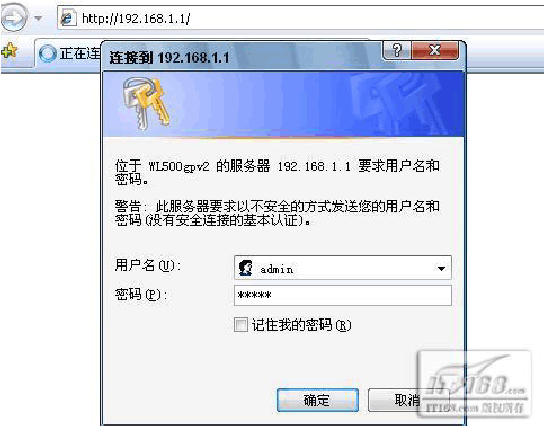Image resolution: width=545 pixels, height=426 pixels.
Task: Click the keys icon in dialog banner
Action: [x=146, y=103]
